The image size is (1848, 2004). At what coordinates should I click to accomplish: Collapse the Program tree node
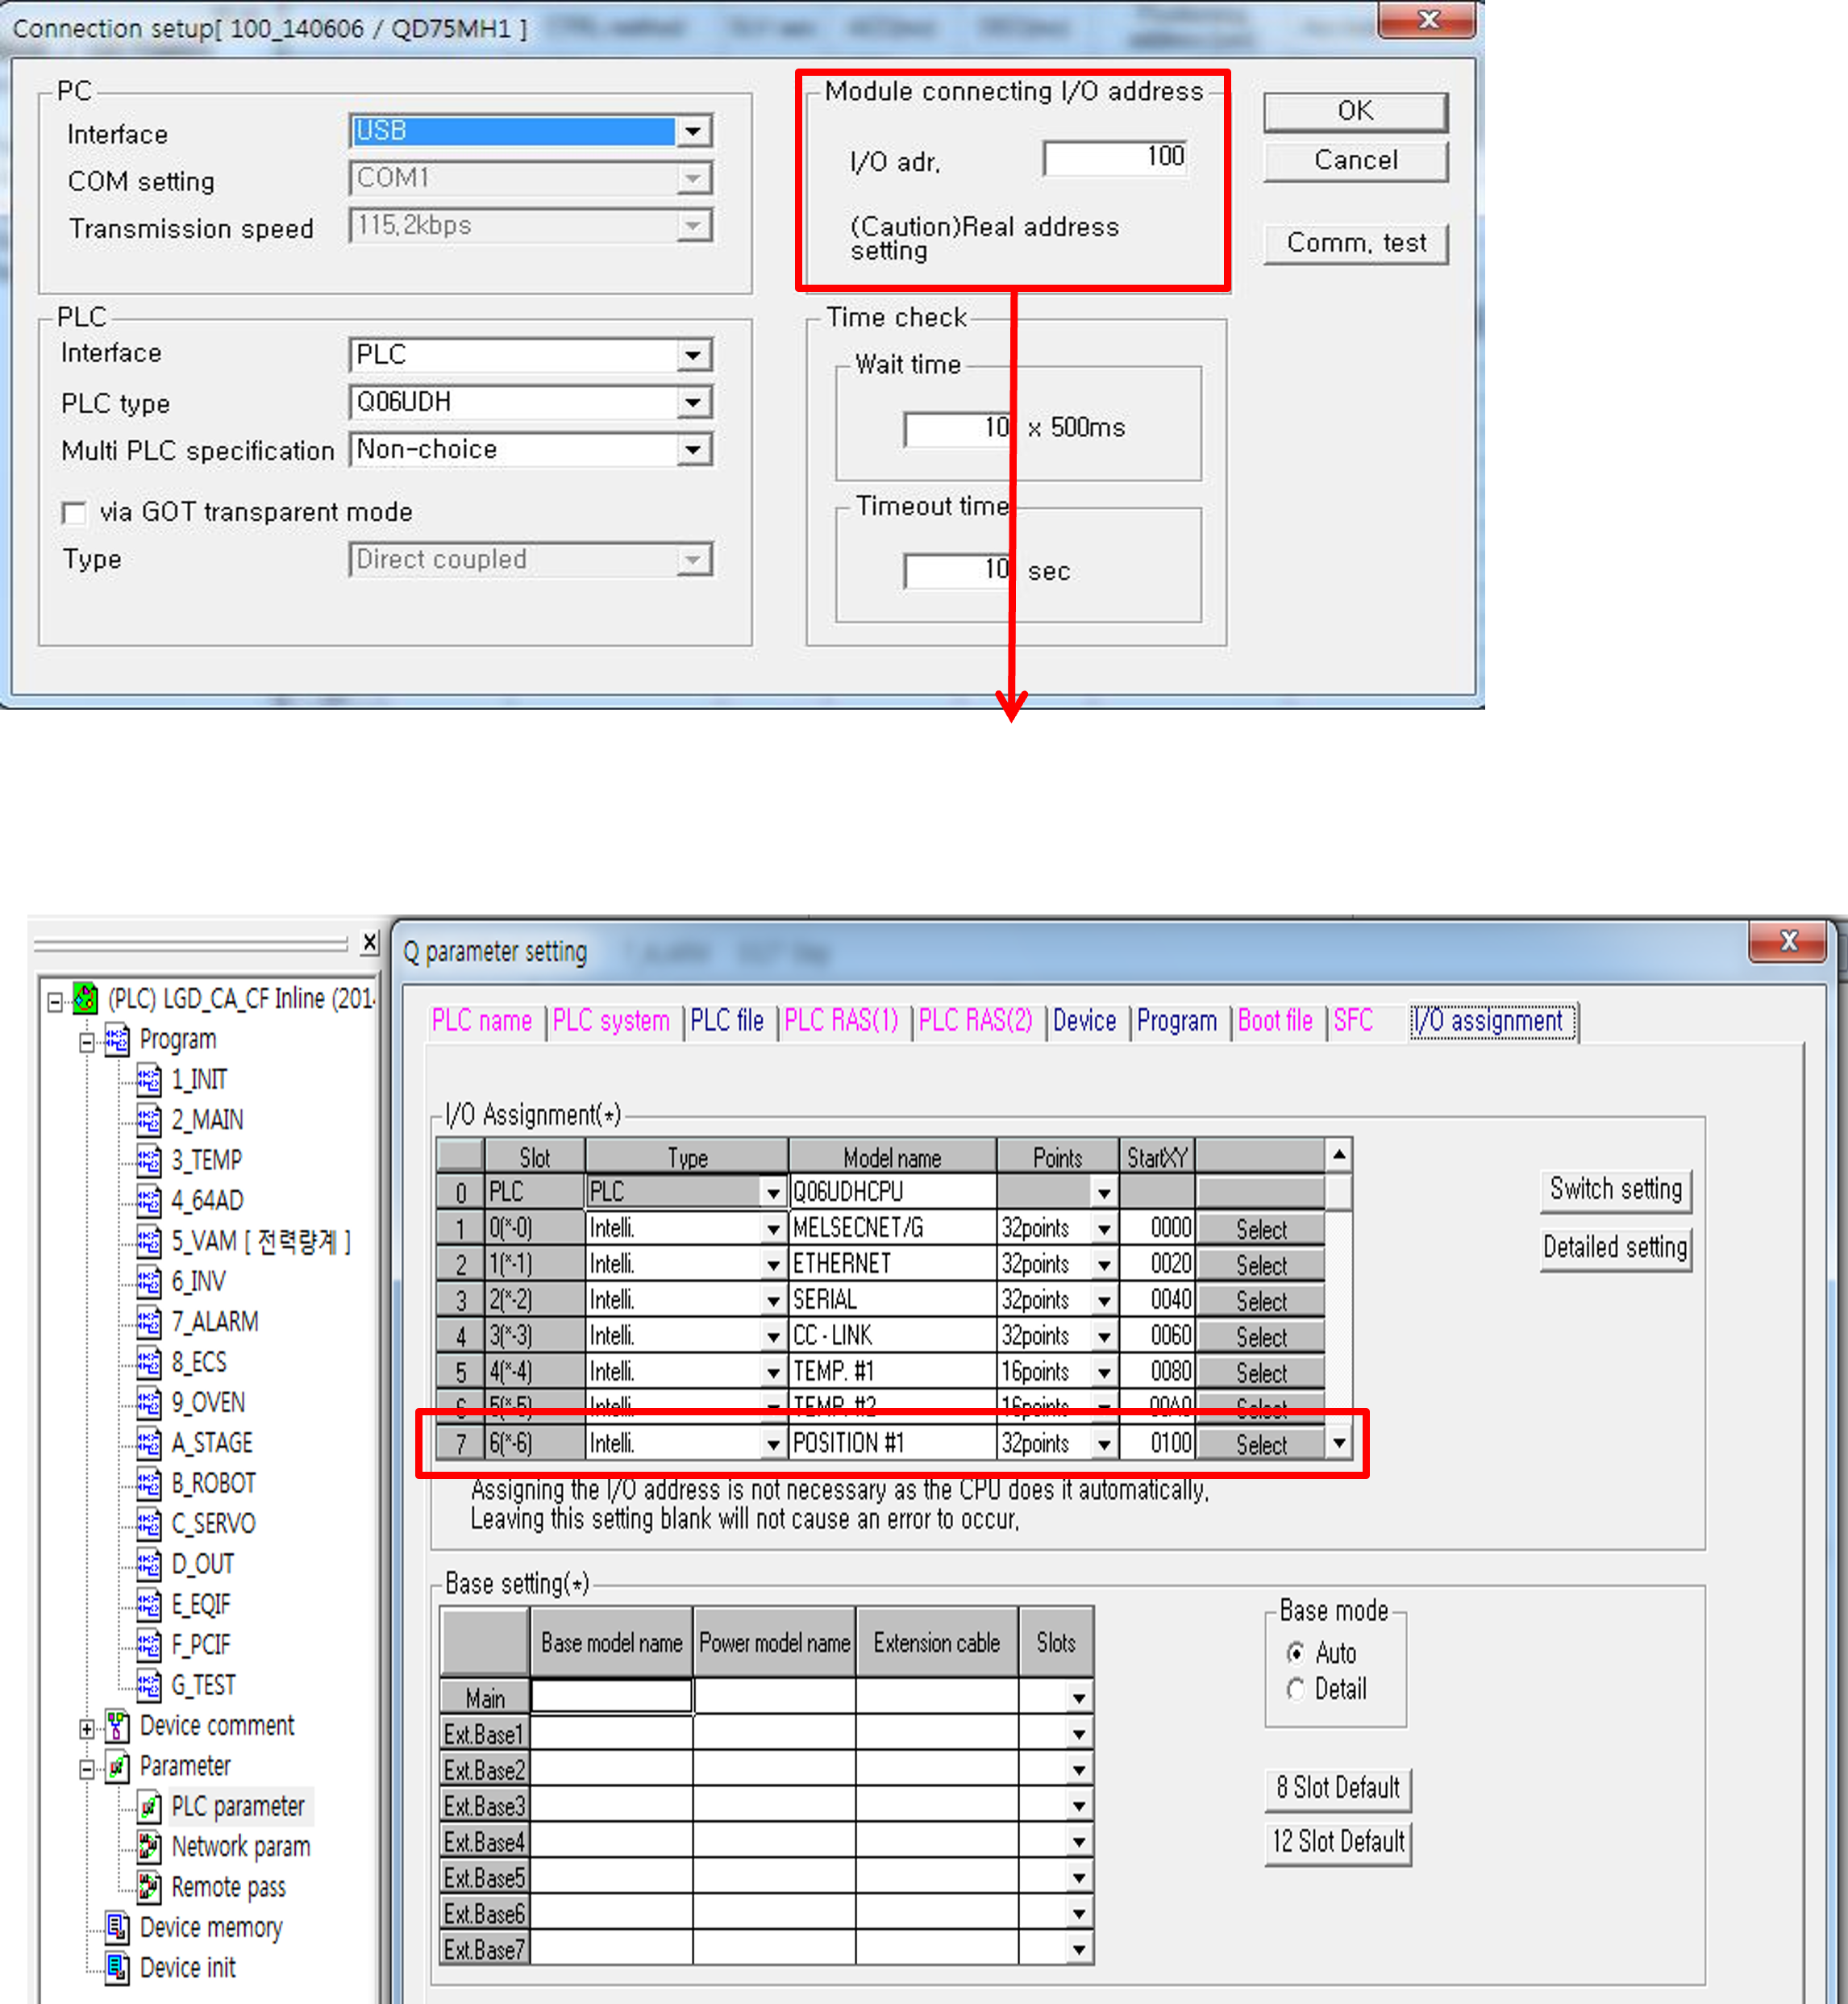(87, 1042)
